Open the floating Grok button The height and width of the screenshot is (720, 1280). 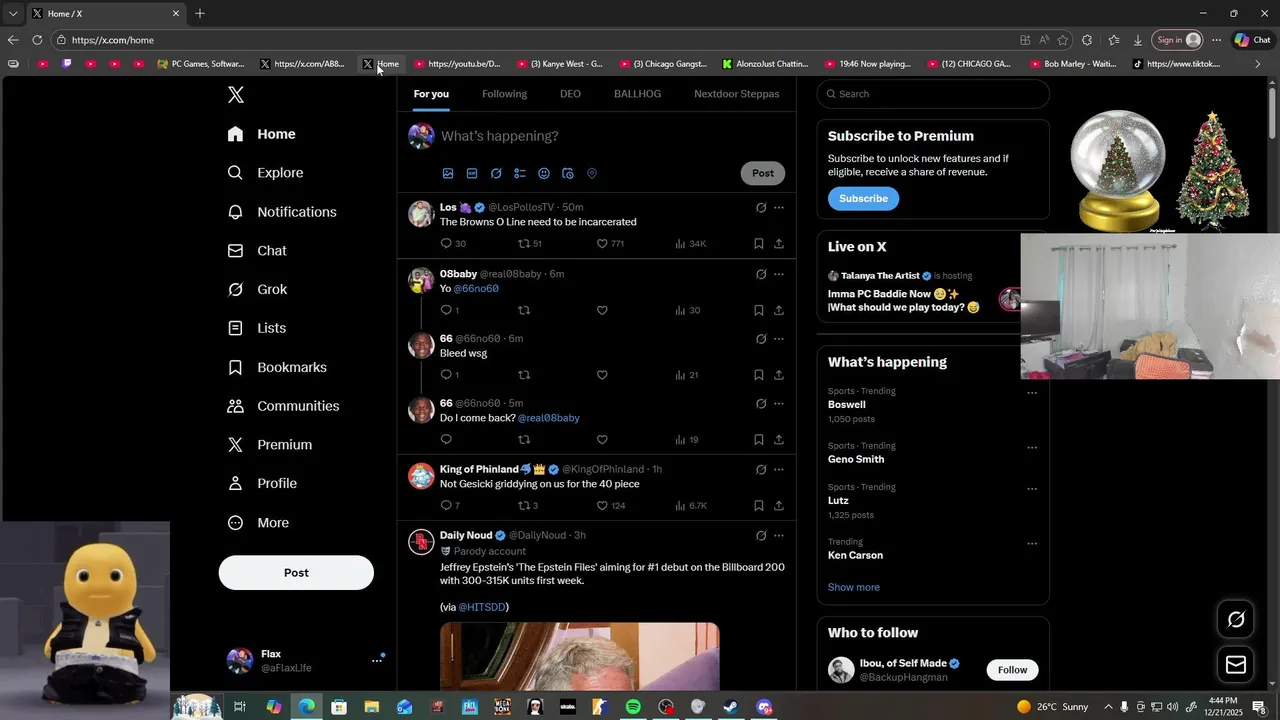[1236, 620]
